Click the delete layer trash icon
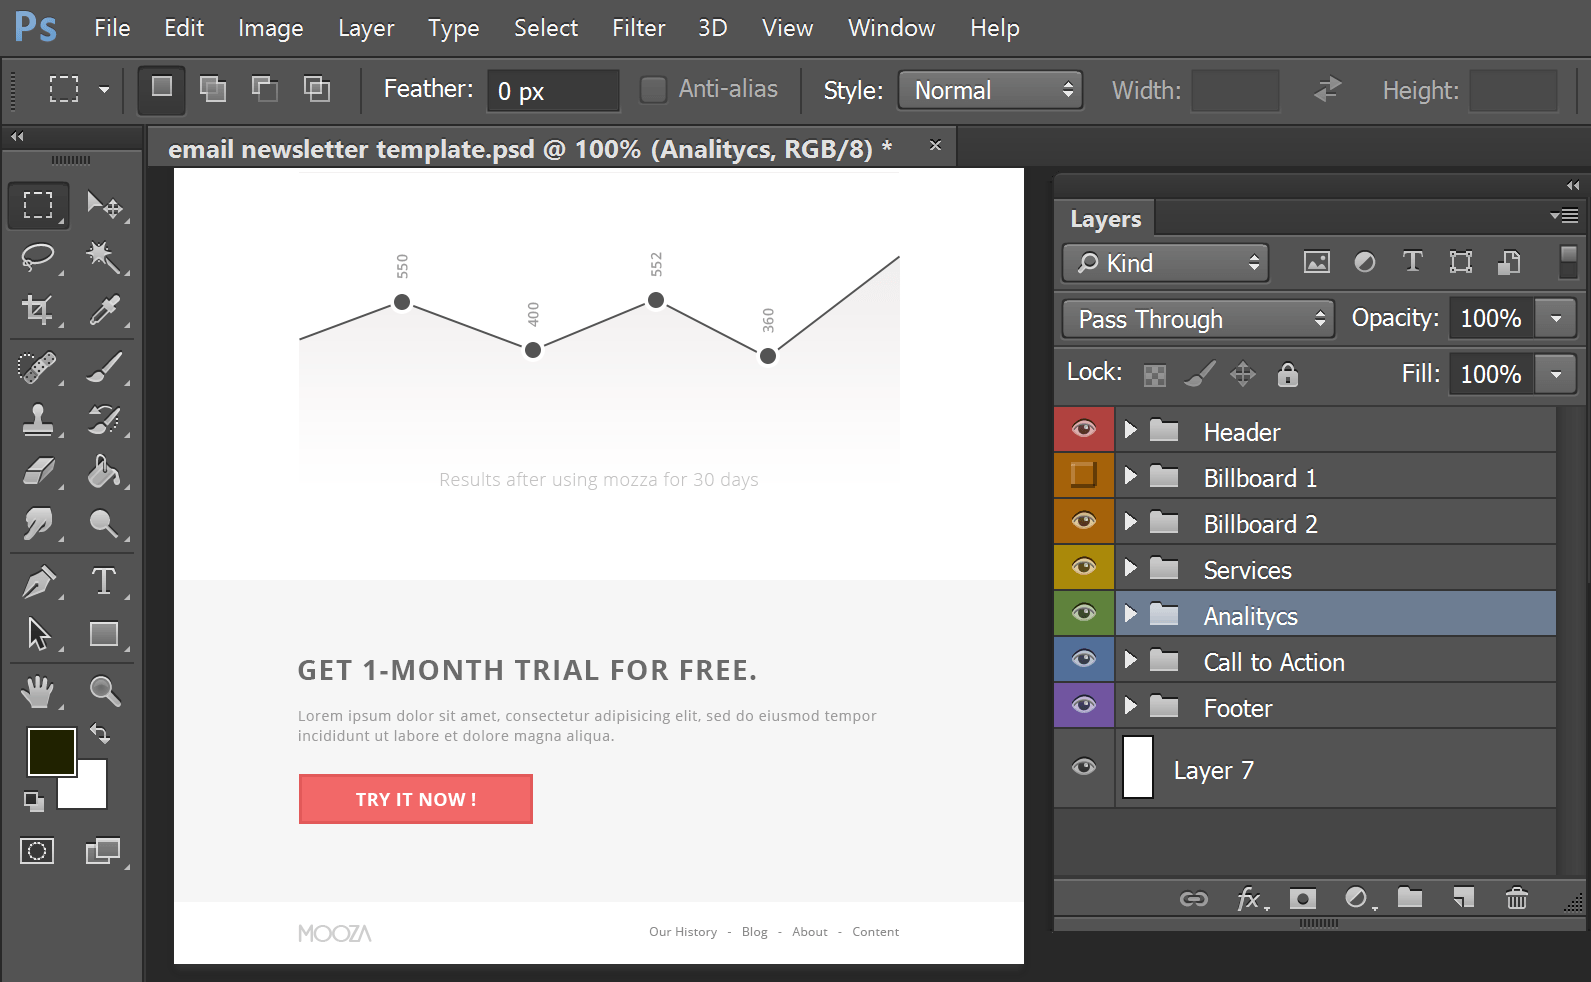This screenshot has height=982, width=1591. coord(1516,898)
